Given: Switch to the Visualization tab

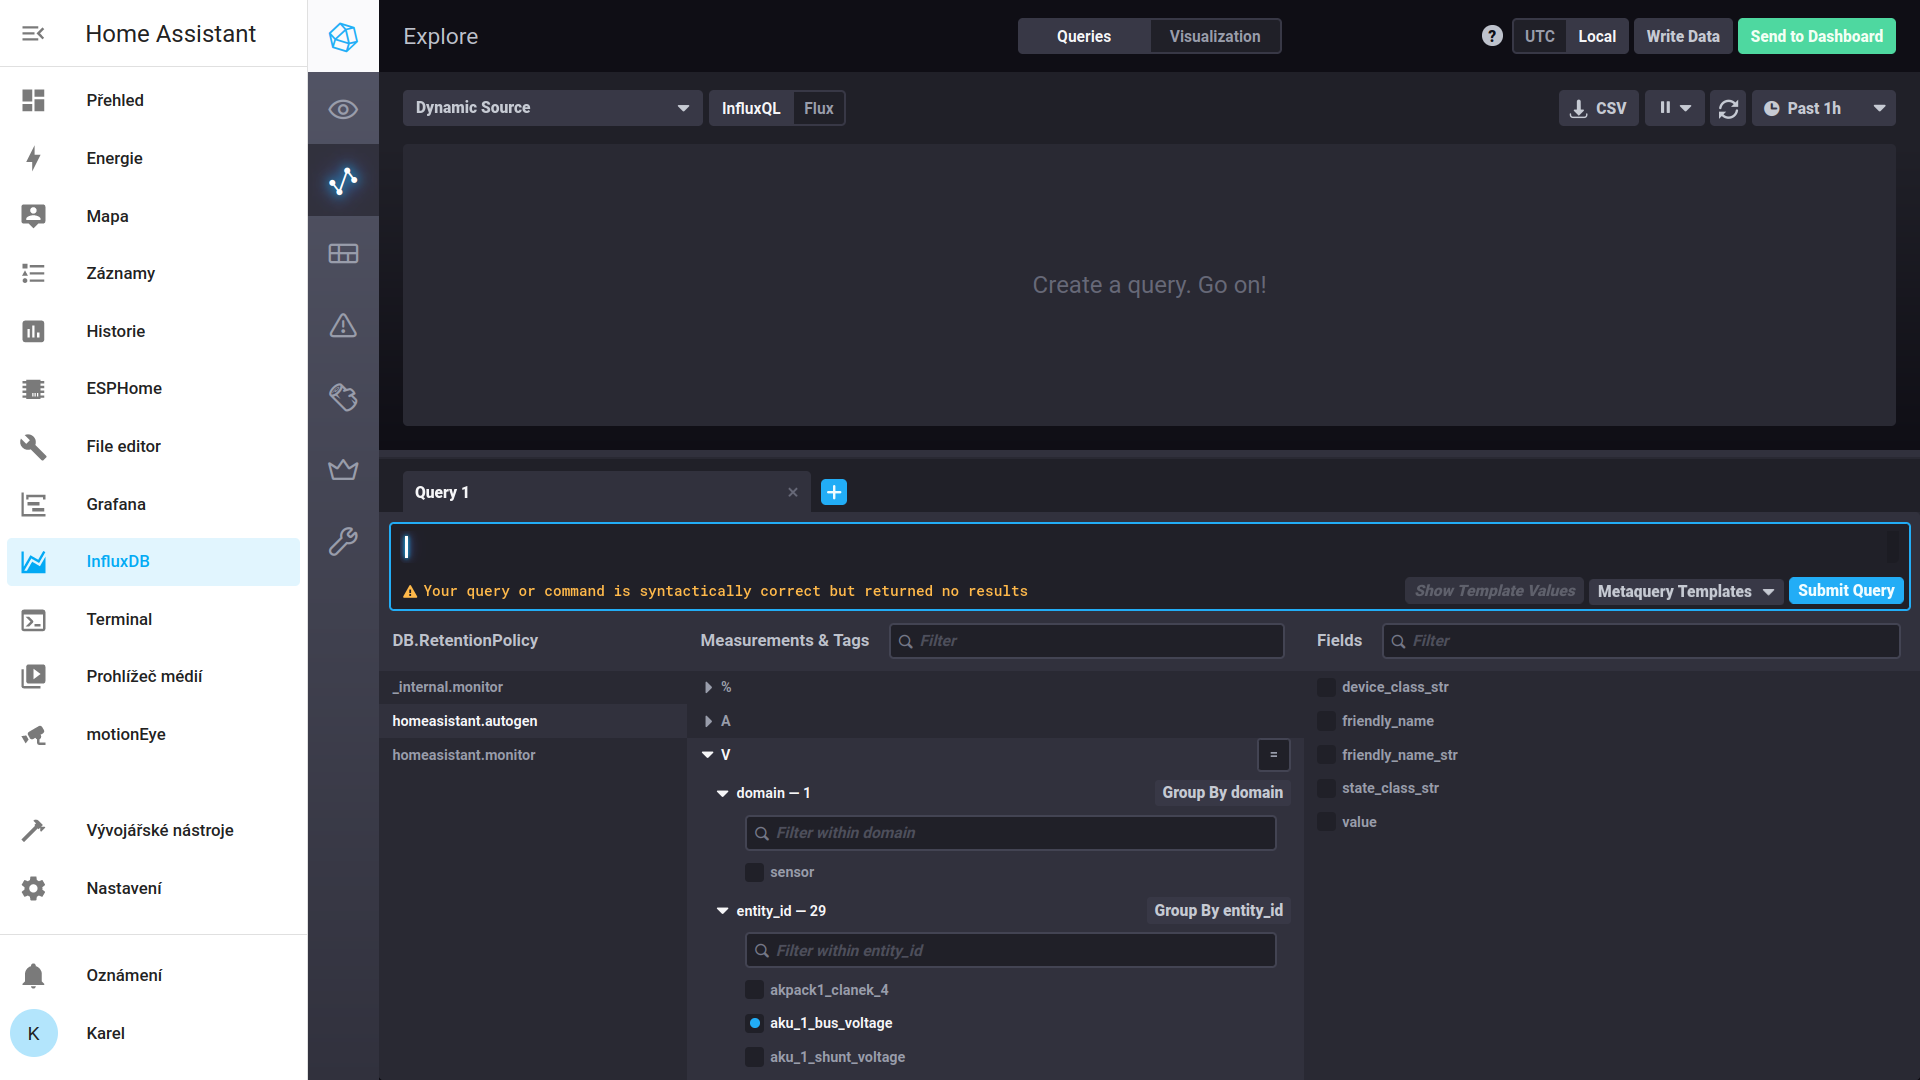Looking at the screenshot, I should tap(1215, 36).
